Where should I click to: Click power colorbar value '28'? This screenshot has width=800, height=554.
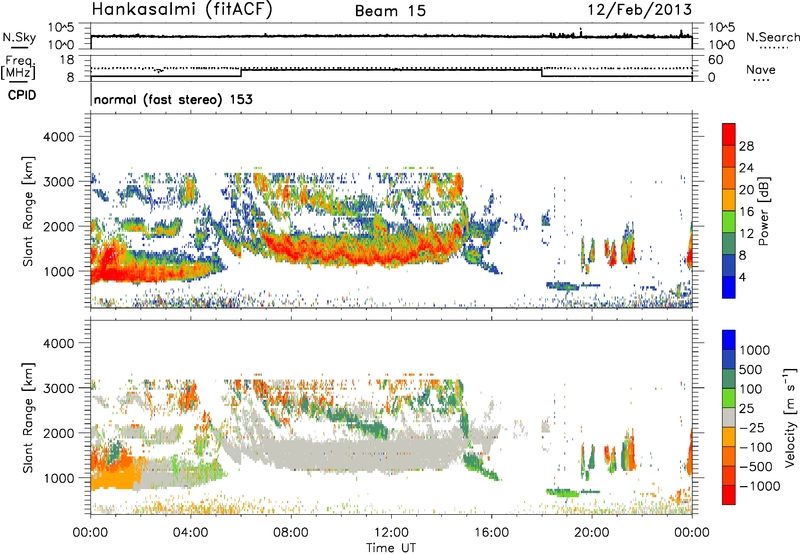[746, 146]
